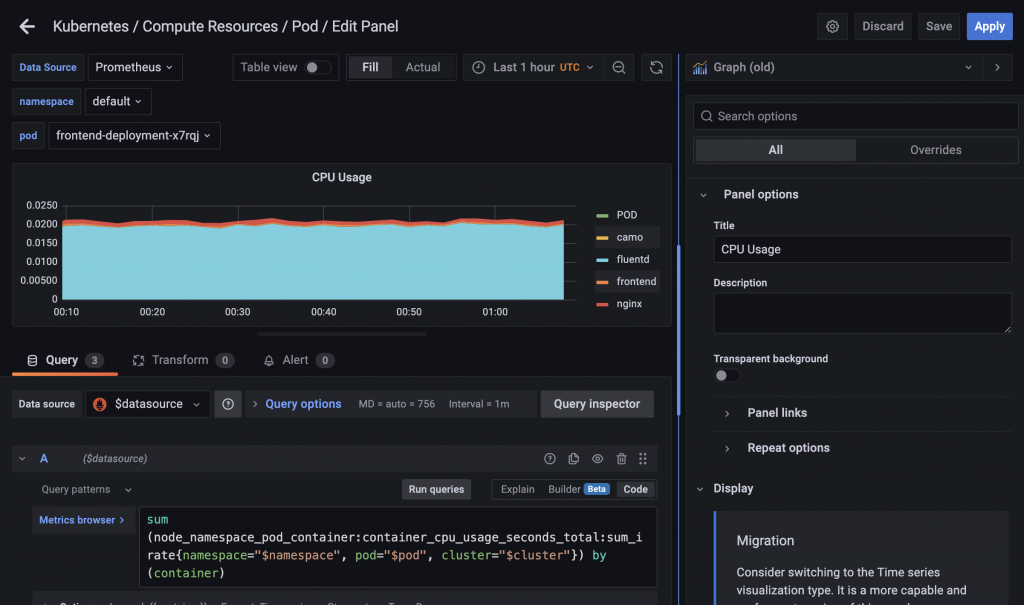Open the Query inspector

pyautogui.click(x=597, y=404)
